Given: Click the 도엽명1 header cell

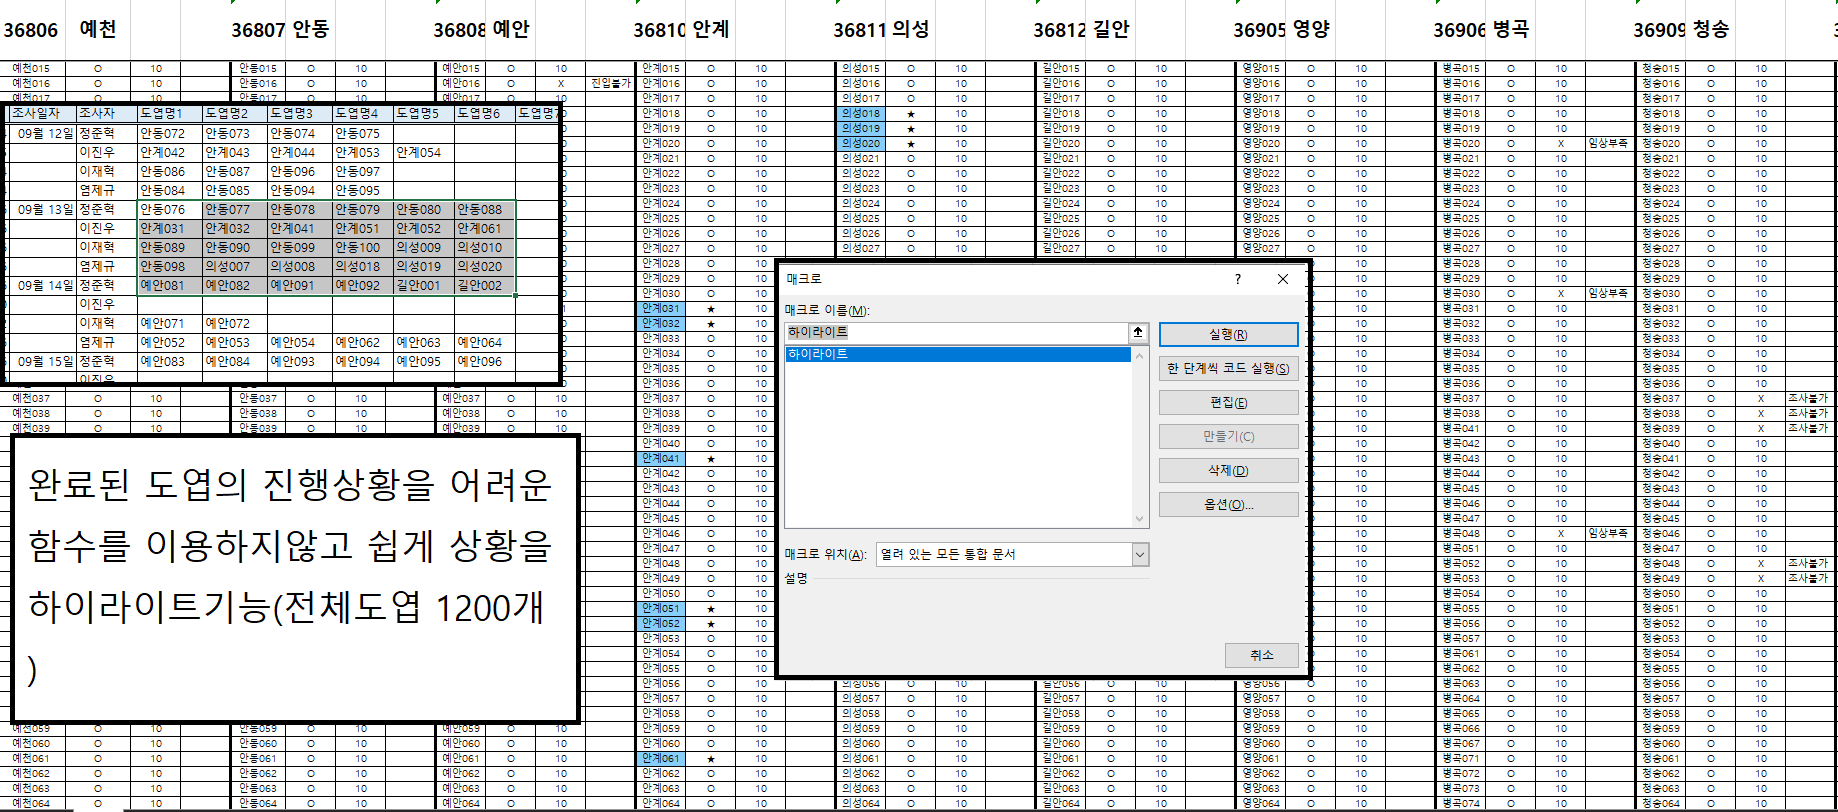Looking at the screenshot, I should tap(170, 113).
